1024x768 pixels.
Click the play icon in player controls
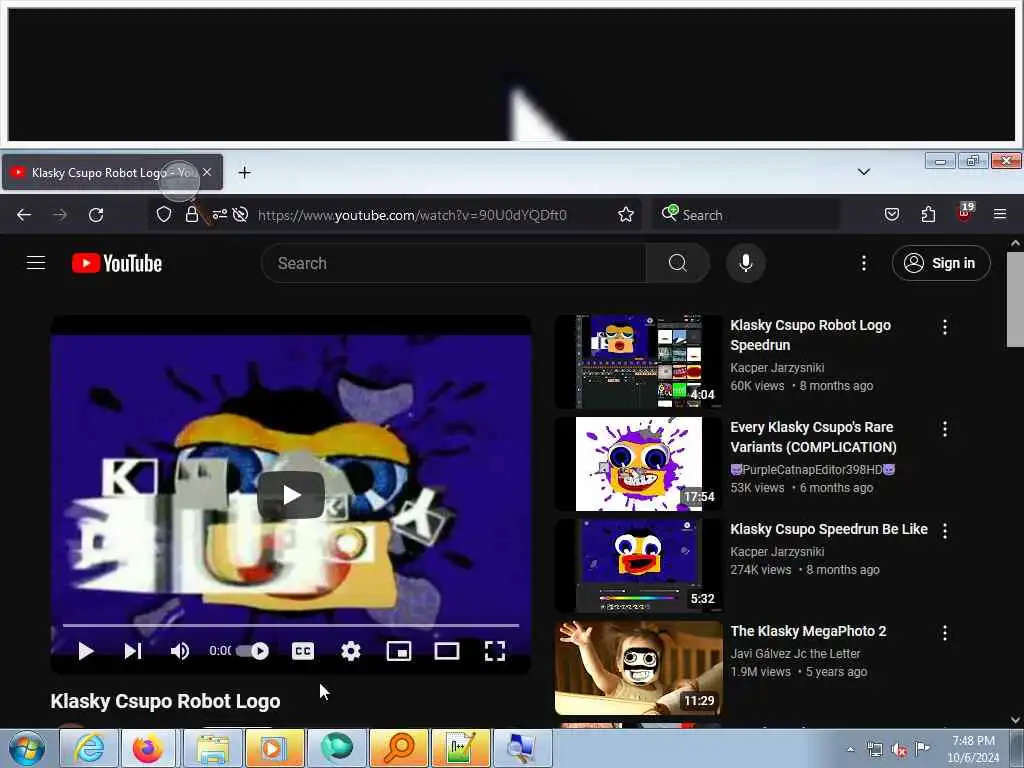coord(86,651)
